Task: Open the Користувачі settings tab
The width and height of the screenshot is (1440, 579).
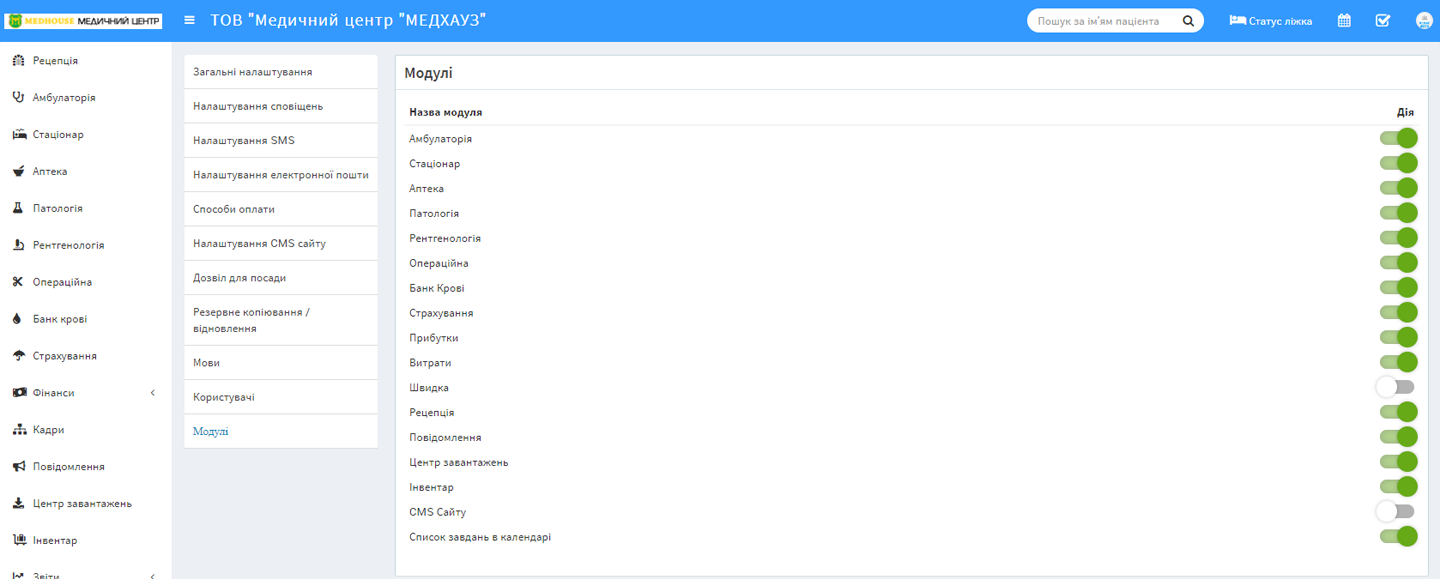Action: [x=281, y=397]
